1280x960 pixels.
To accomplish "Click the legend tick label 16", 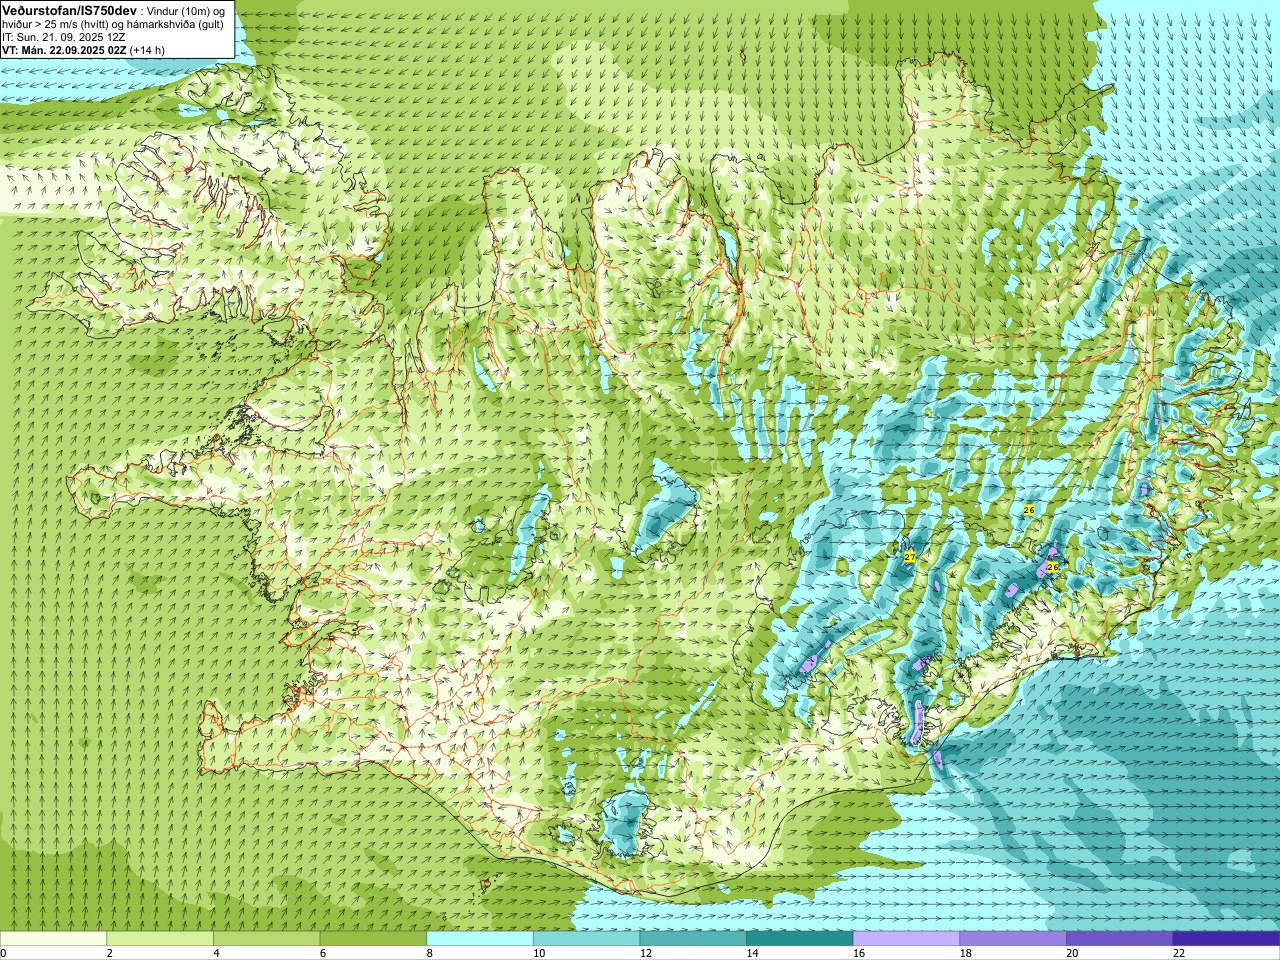I will pyautogui.click(x=859, y=953).
